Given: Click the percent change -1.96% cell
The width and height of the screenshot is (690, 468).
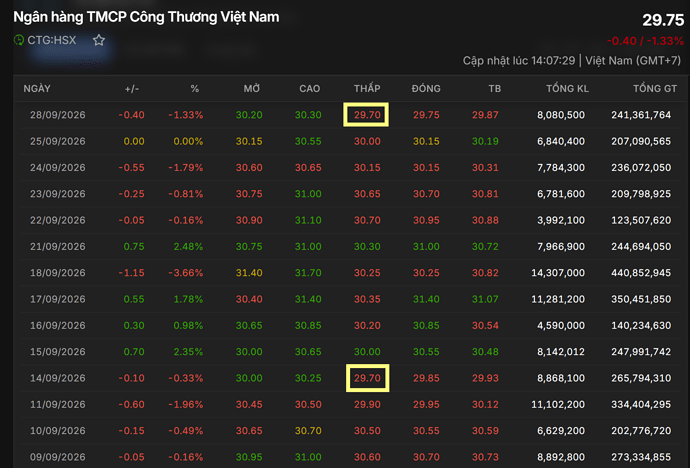Looking at the screenshot, I should point(186,405).
